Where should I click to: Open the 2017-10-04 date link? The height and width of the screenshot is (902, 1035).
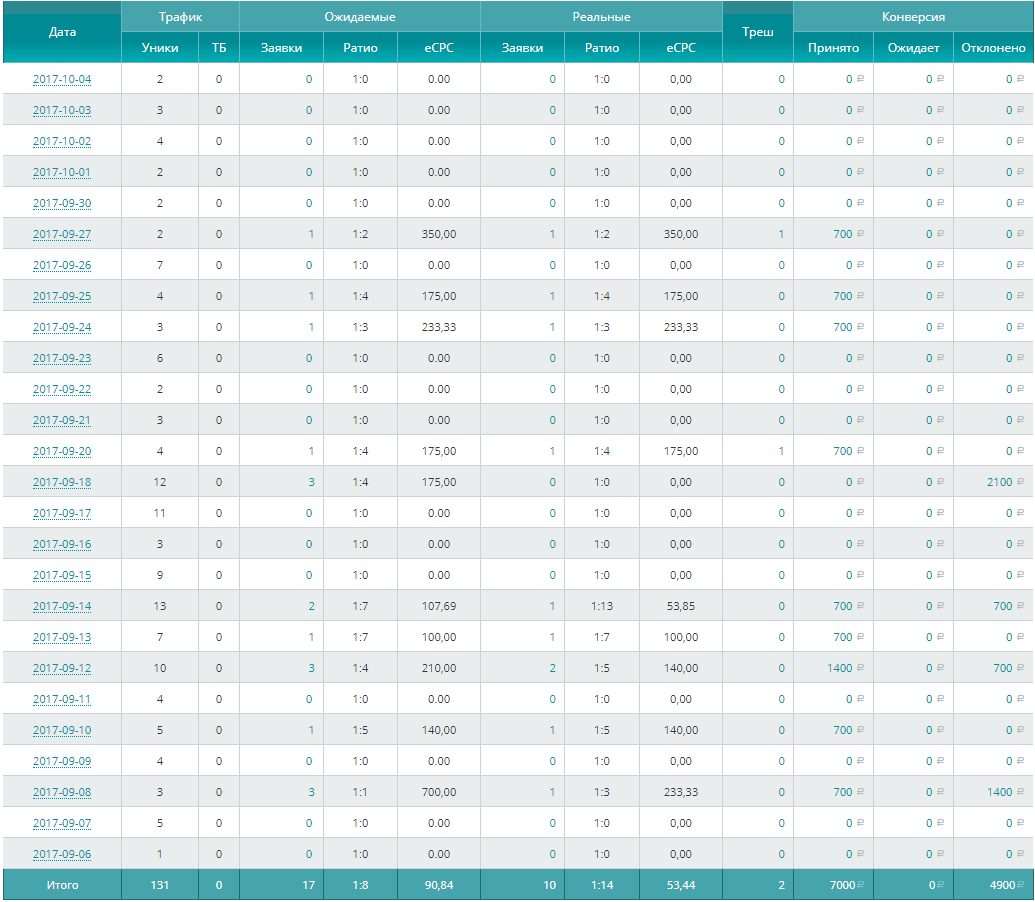coord(62,79)
